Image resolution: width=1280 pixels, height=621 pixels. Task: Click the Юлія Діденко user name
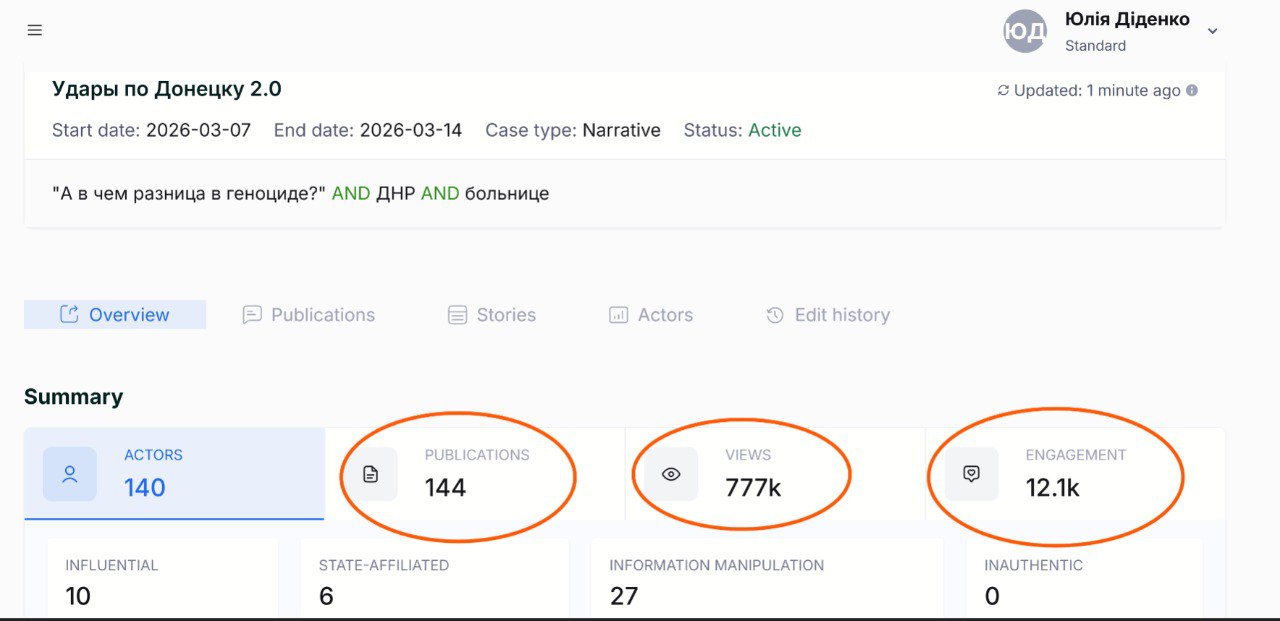click(1127, 20)
